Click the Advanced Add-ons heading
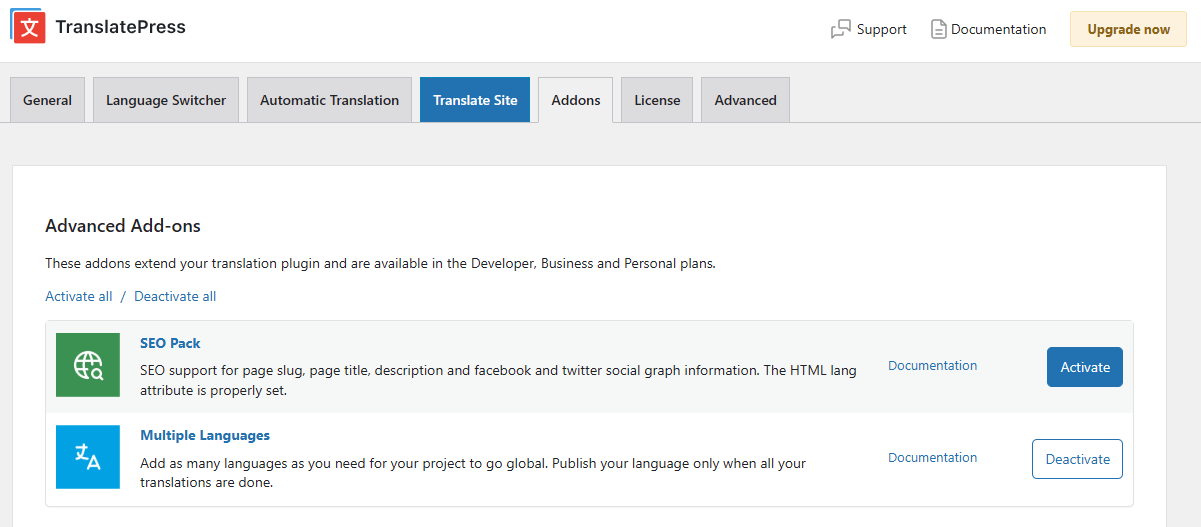Image resolution: width=1201 pixels, height=527 pixels. 123,226
